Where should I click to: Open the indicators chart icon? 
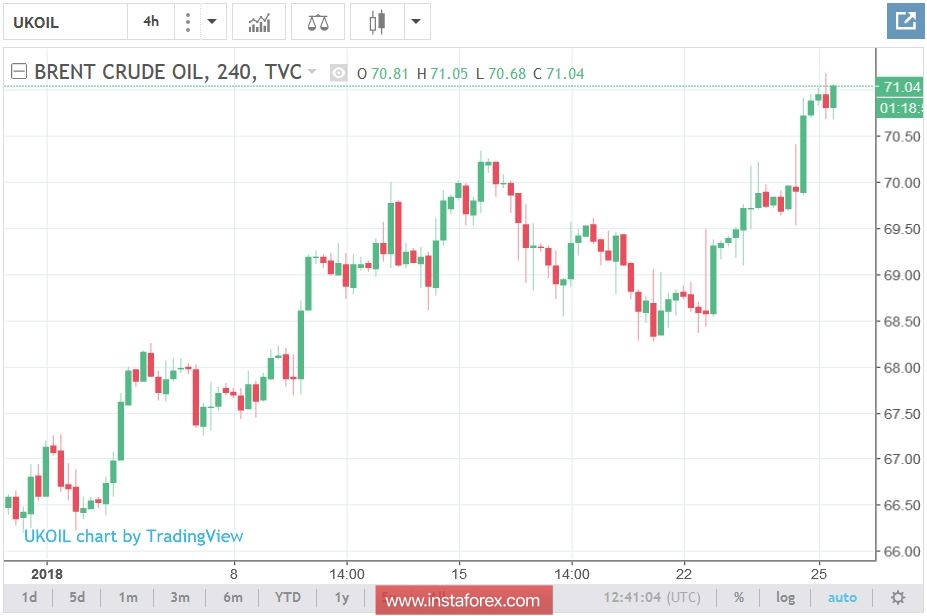click(x=258, y=21)
